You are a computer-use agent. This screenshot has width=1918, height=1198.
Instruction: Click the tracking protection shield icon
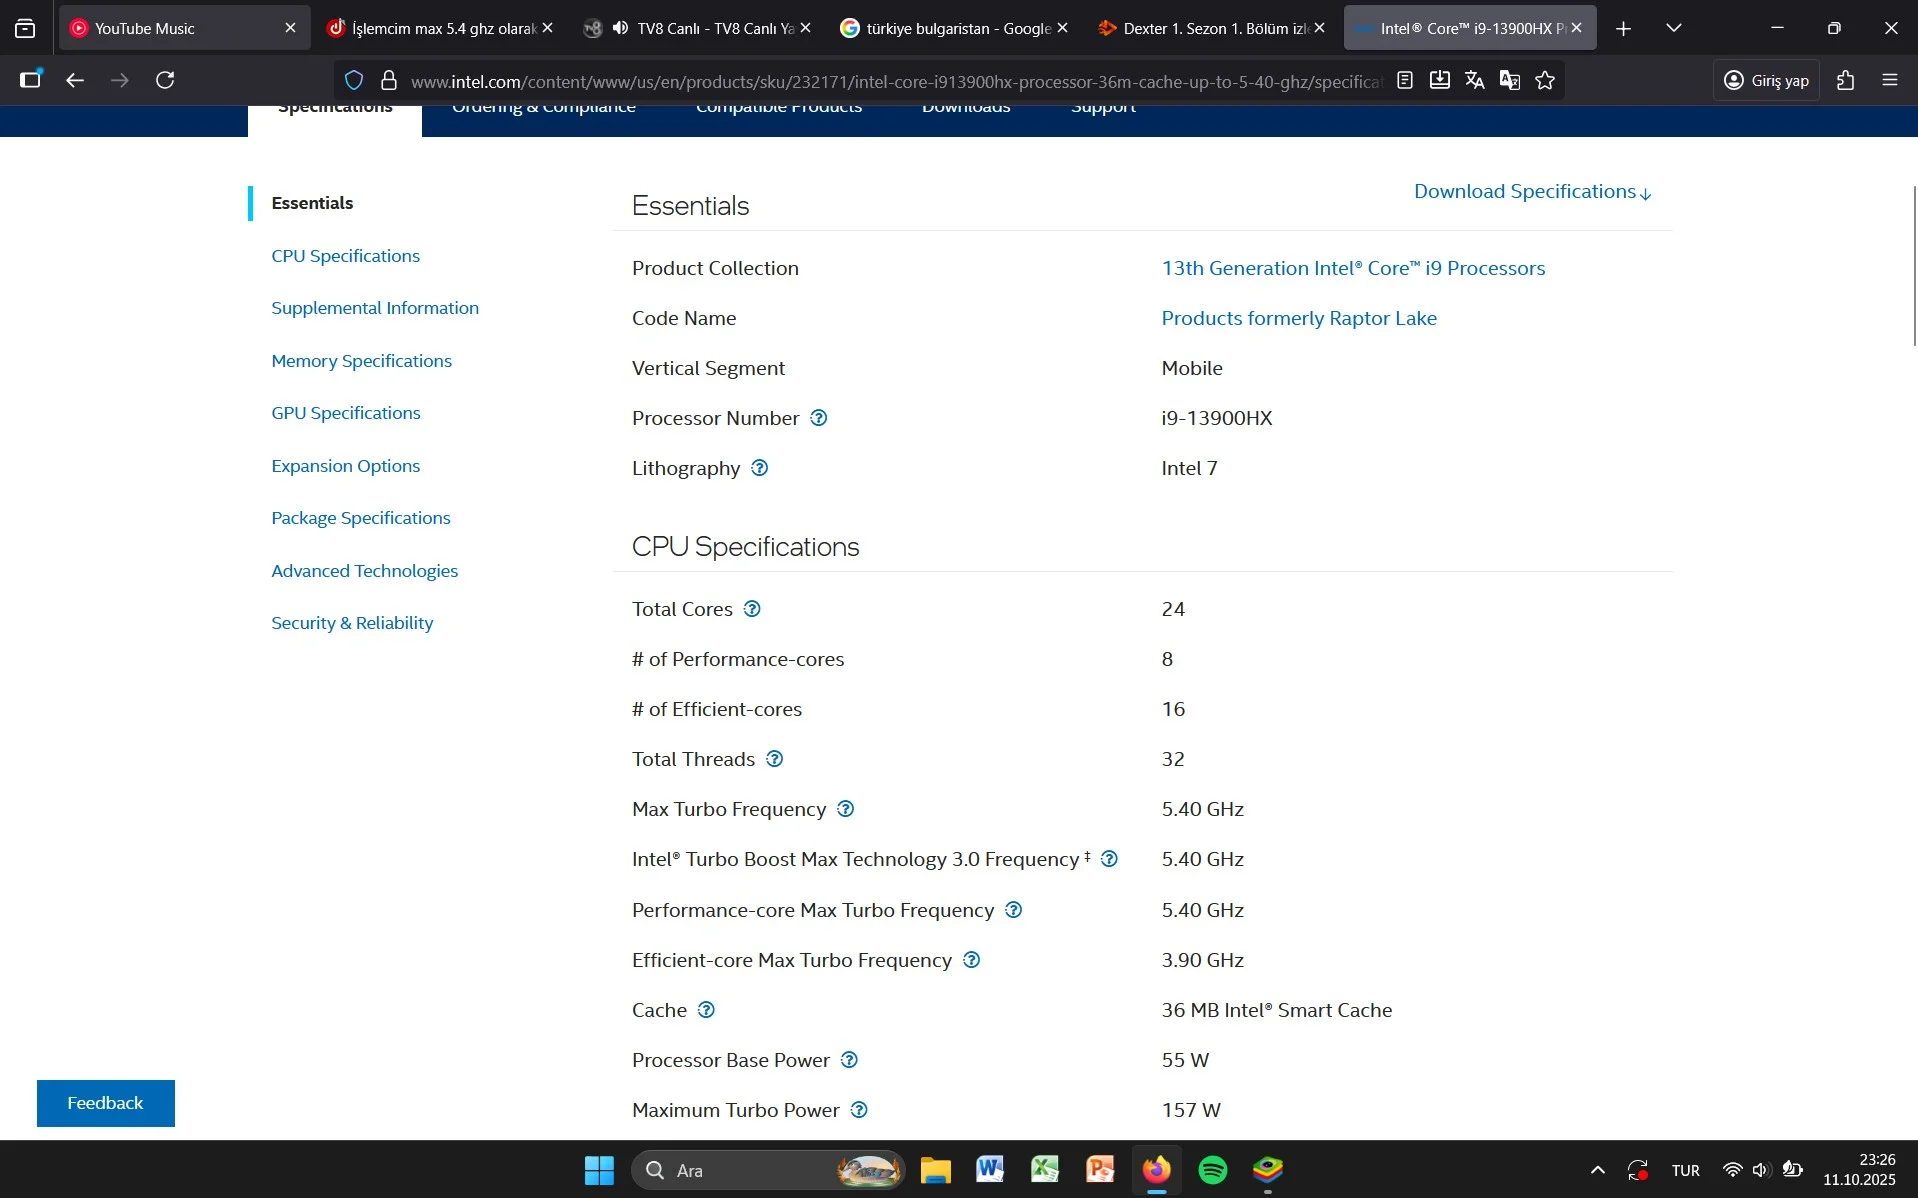tap(354, 80)
